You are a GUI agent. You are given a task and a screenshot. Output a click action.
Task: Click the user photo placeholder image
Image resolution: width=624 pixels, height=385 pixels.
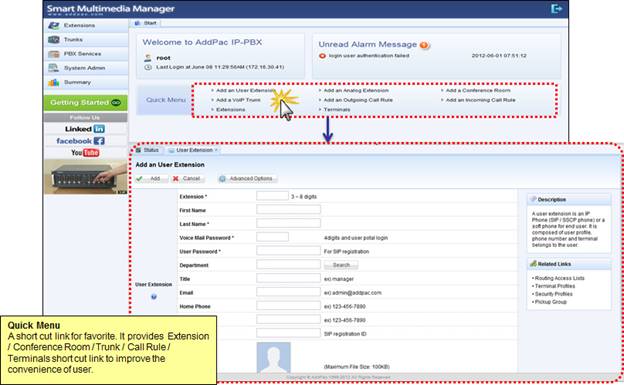coord(273,358)
